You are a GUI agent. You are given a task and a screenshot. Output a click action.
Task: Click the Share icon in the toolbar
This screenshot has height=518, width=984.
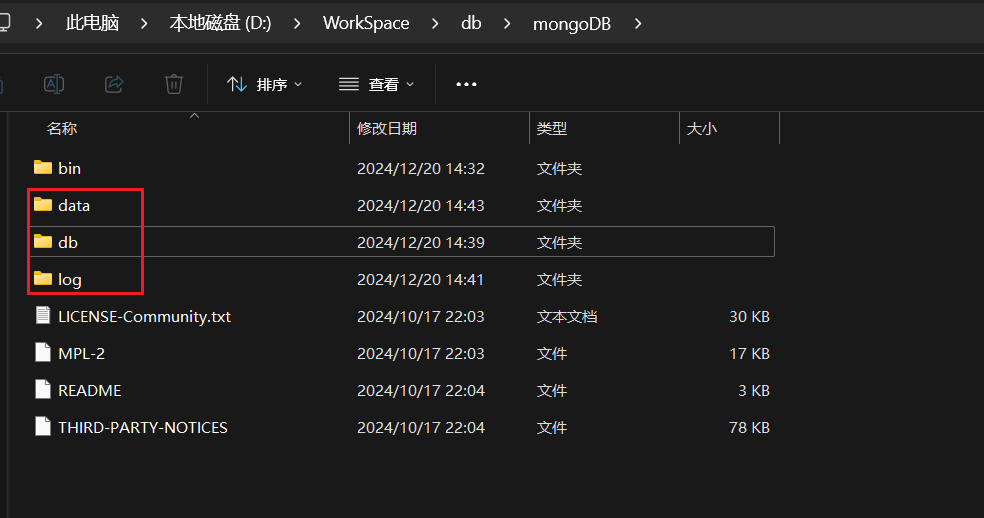pyautogui.click(x=114, y=84)
